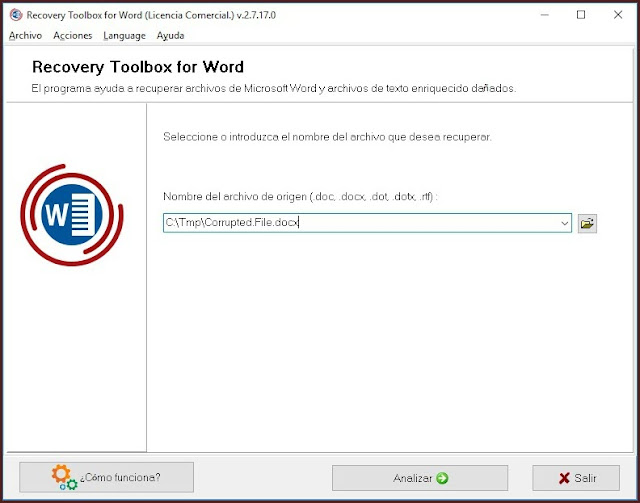Click the app icon in the title bar
This screenshot has height=503, width=640.
tap(16, 15)
